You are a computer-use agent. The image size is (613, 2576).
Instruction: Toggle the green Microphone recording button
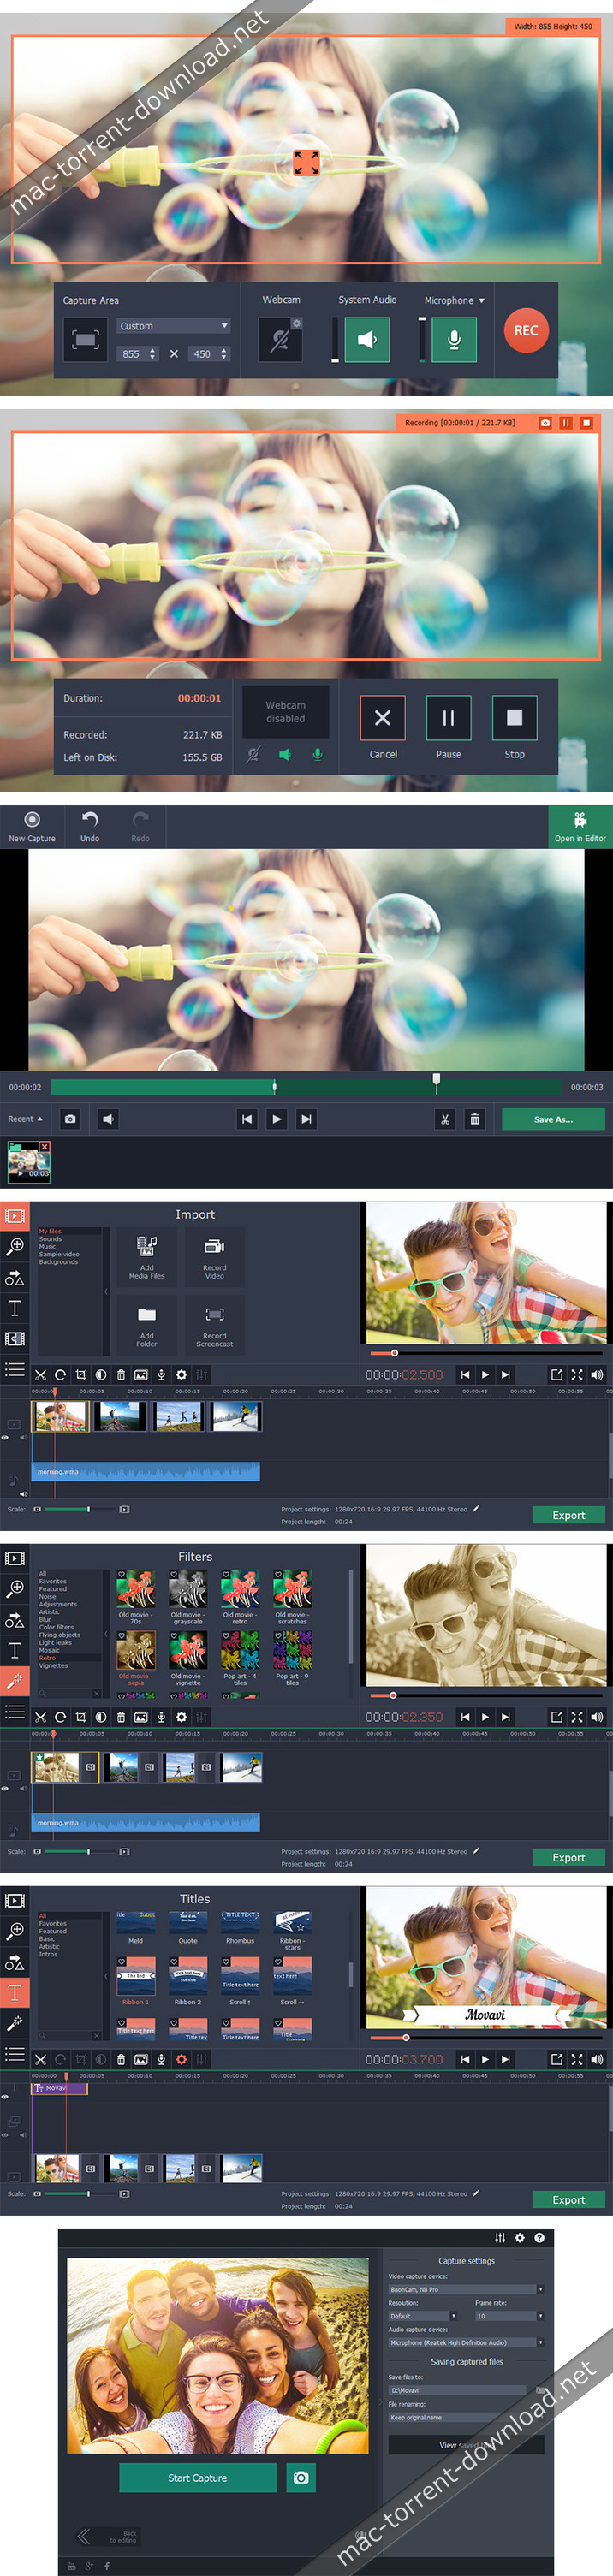click(454, 339)
